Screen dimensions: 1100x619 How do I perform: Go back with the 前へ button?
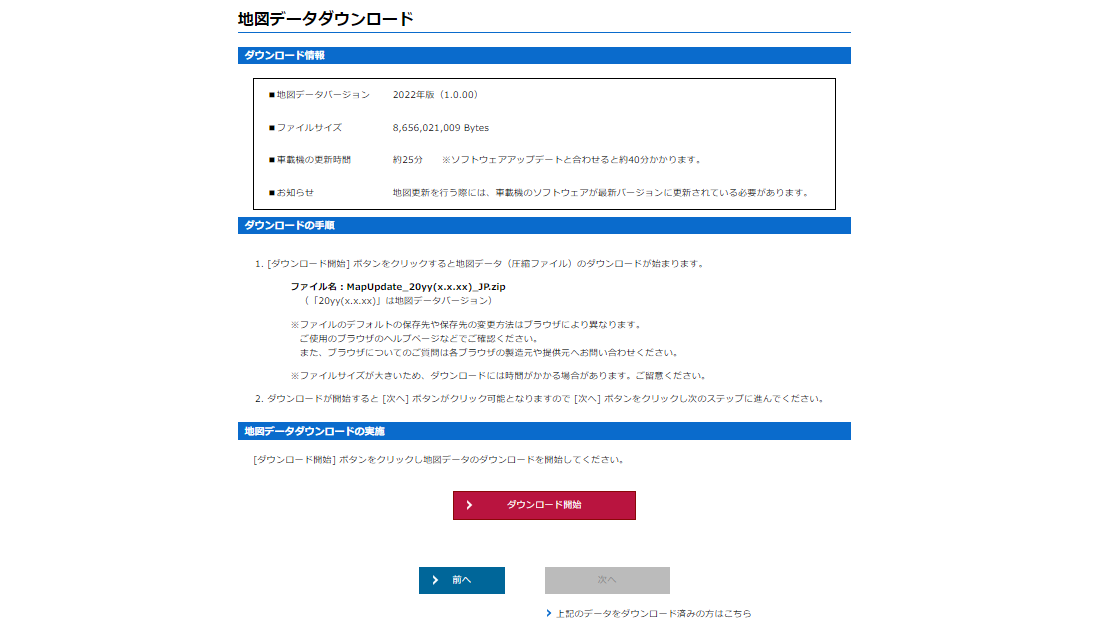[x=461, y=580]
